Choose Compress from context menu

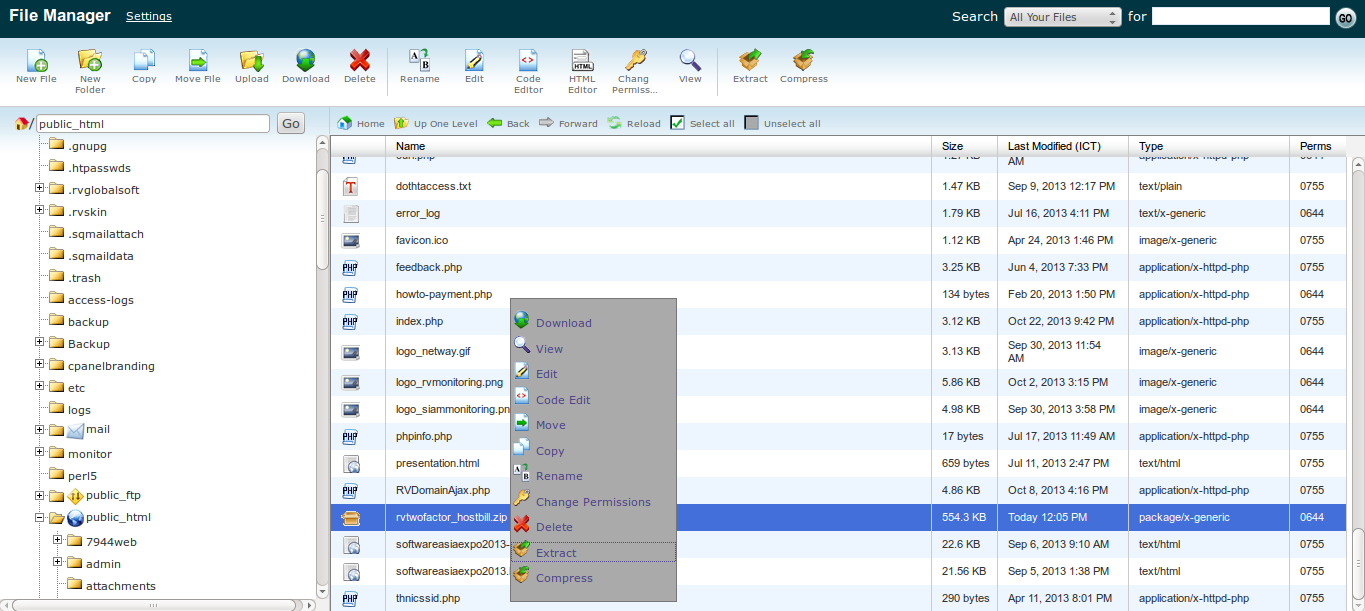tap(564, 578)
